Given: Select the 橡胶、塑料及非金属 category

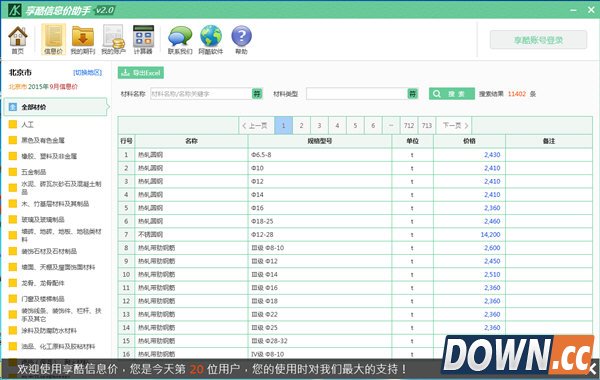Looking at the screenshot, I should (x=49, y=156).
